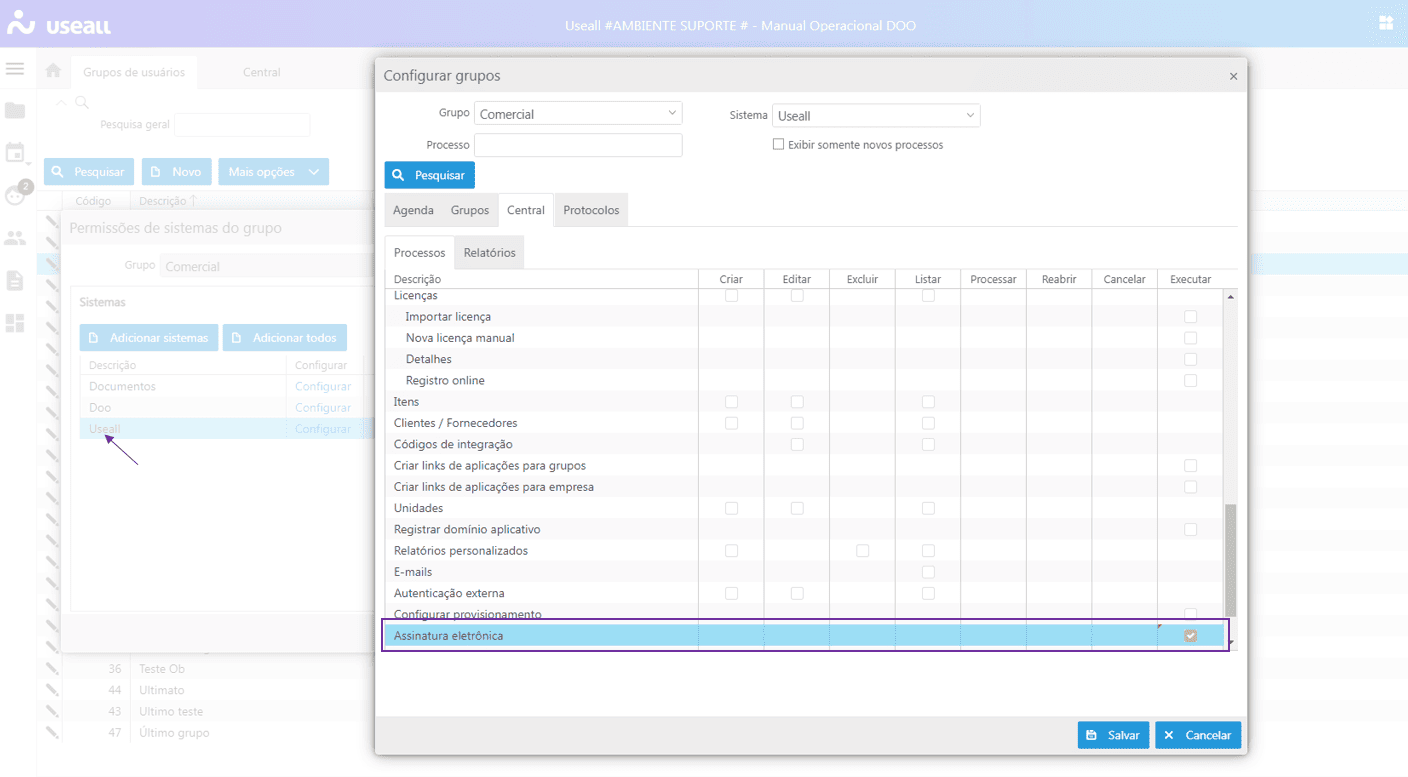This screenshot has width=1408, height=777.
Task: Open the hamburger menu in left sidebar
Action: coord(15,69)
